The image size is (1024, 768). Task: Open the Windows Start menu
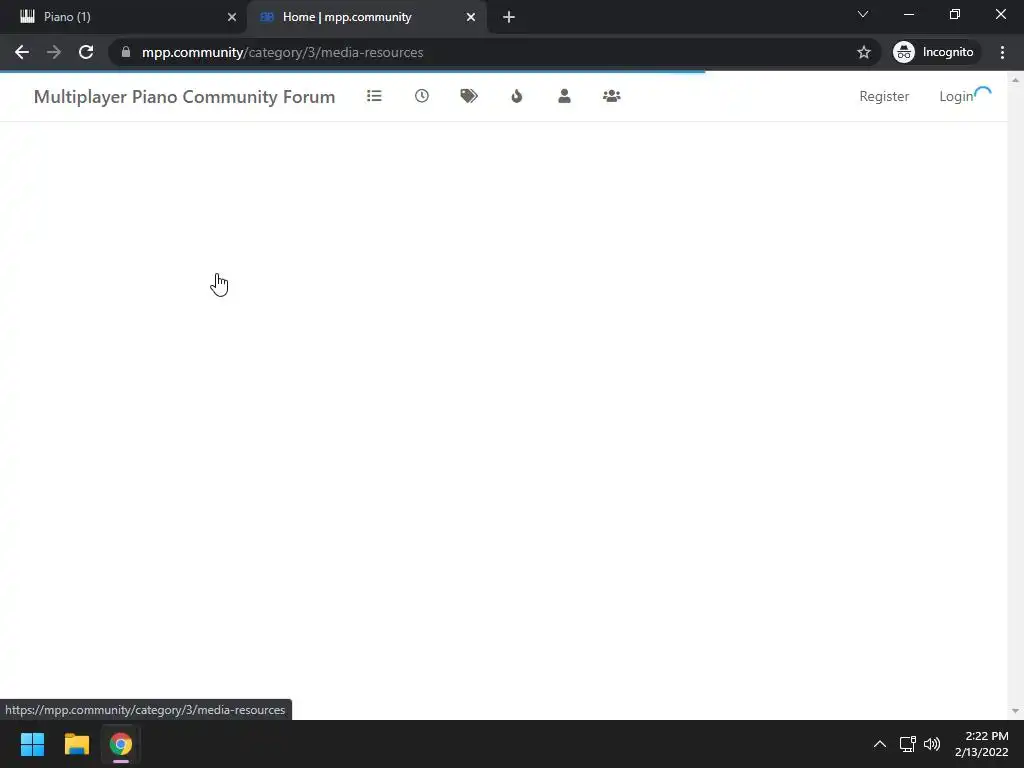pos(32,744)
